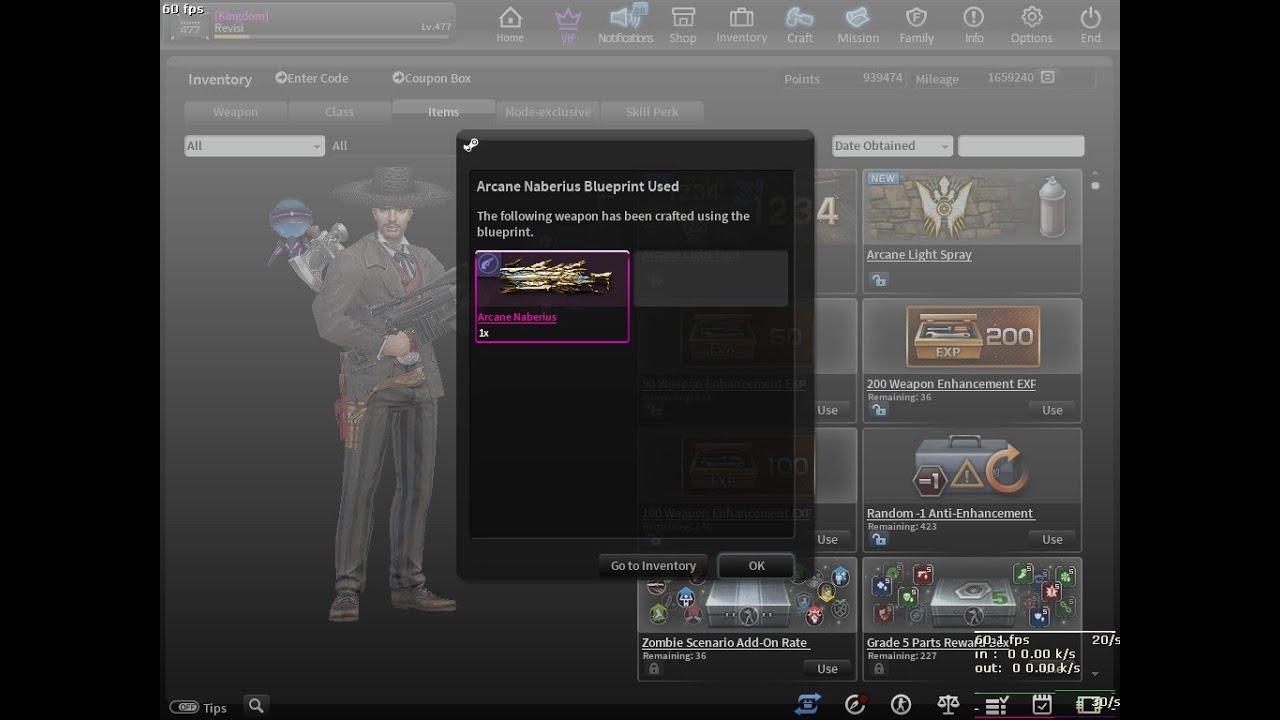Click the compass icon with red dot
The width and height of the screenshot is (1280, 720).
click(x=855, y=705)
